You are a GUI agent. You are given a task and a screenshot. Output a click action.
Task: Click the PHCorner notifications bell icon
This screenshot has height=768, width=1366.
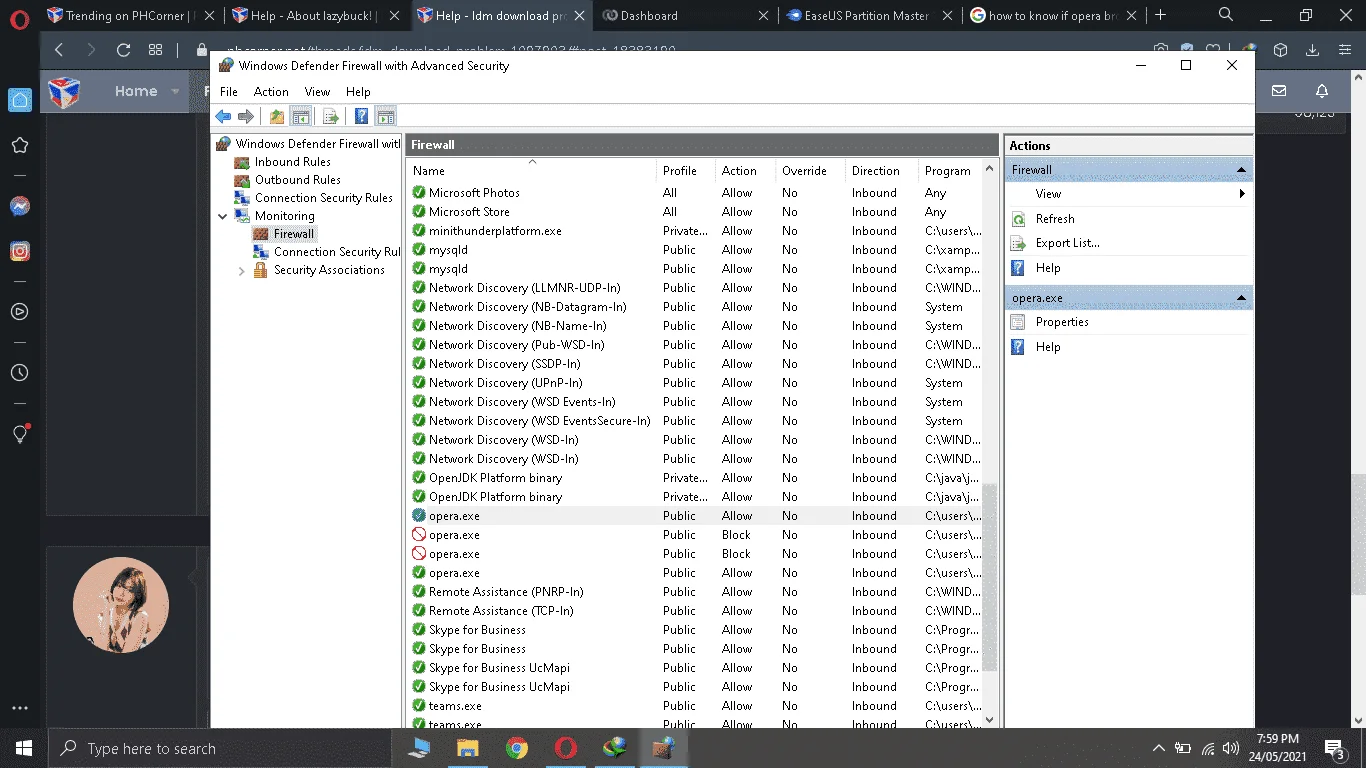(x=1322, y=91)
